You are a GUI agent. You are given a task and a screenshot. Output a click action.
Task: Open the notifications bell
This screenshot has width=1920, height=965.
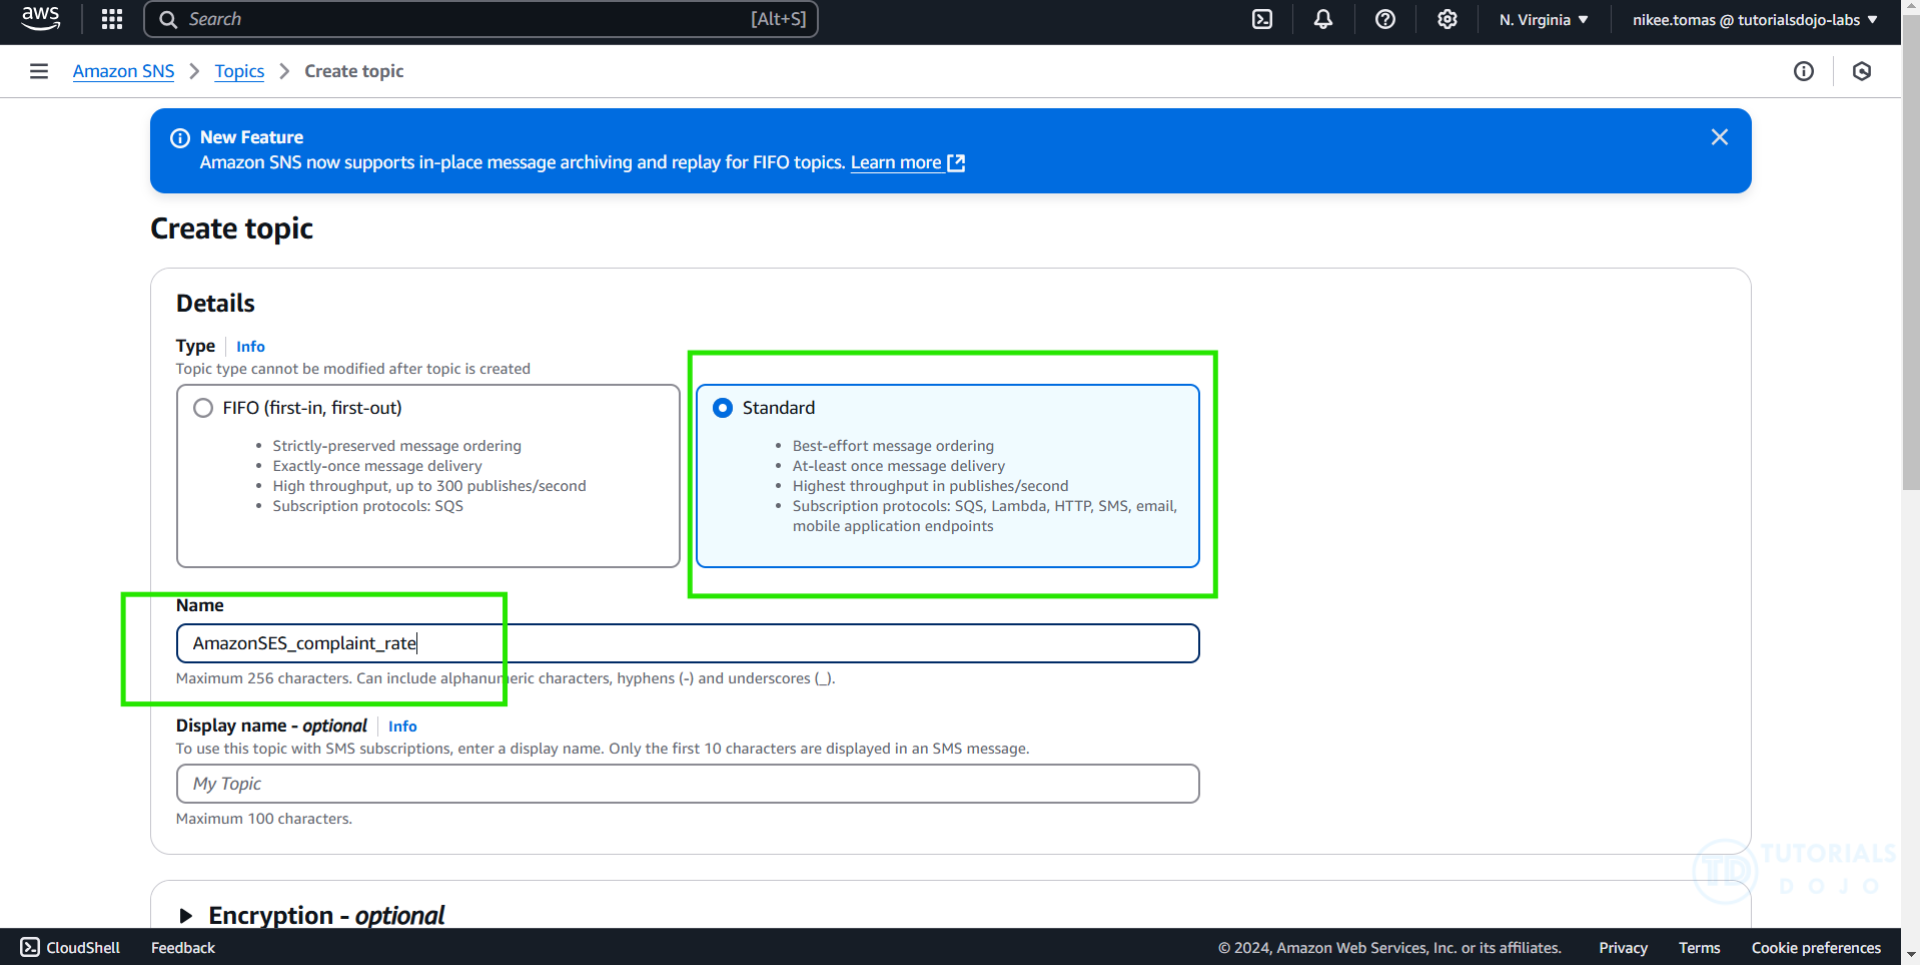1323,19
